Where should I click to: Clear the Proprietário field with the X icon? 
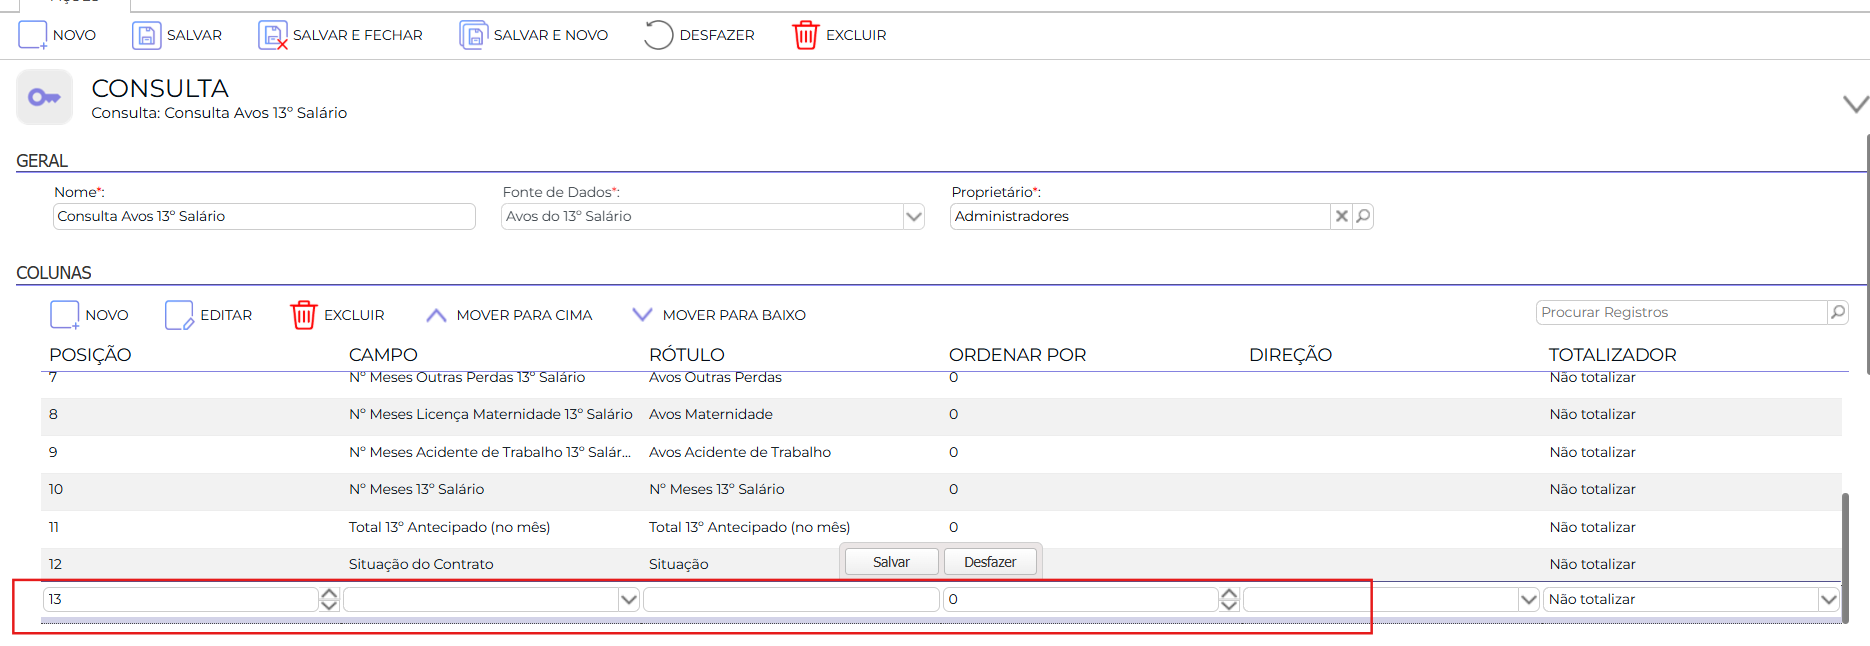pyautogui.click(x=1342, y=216)
